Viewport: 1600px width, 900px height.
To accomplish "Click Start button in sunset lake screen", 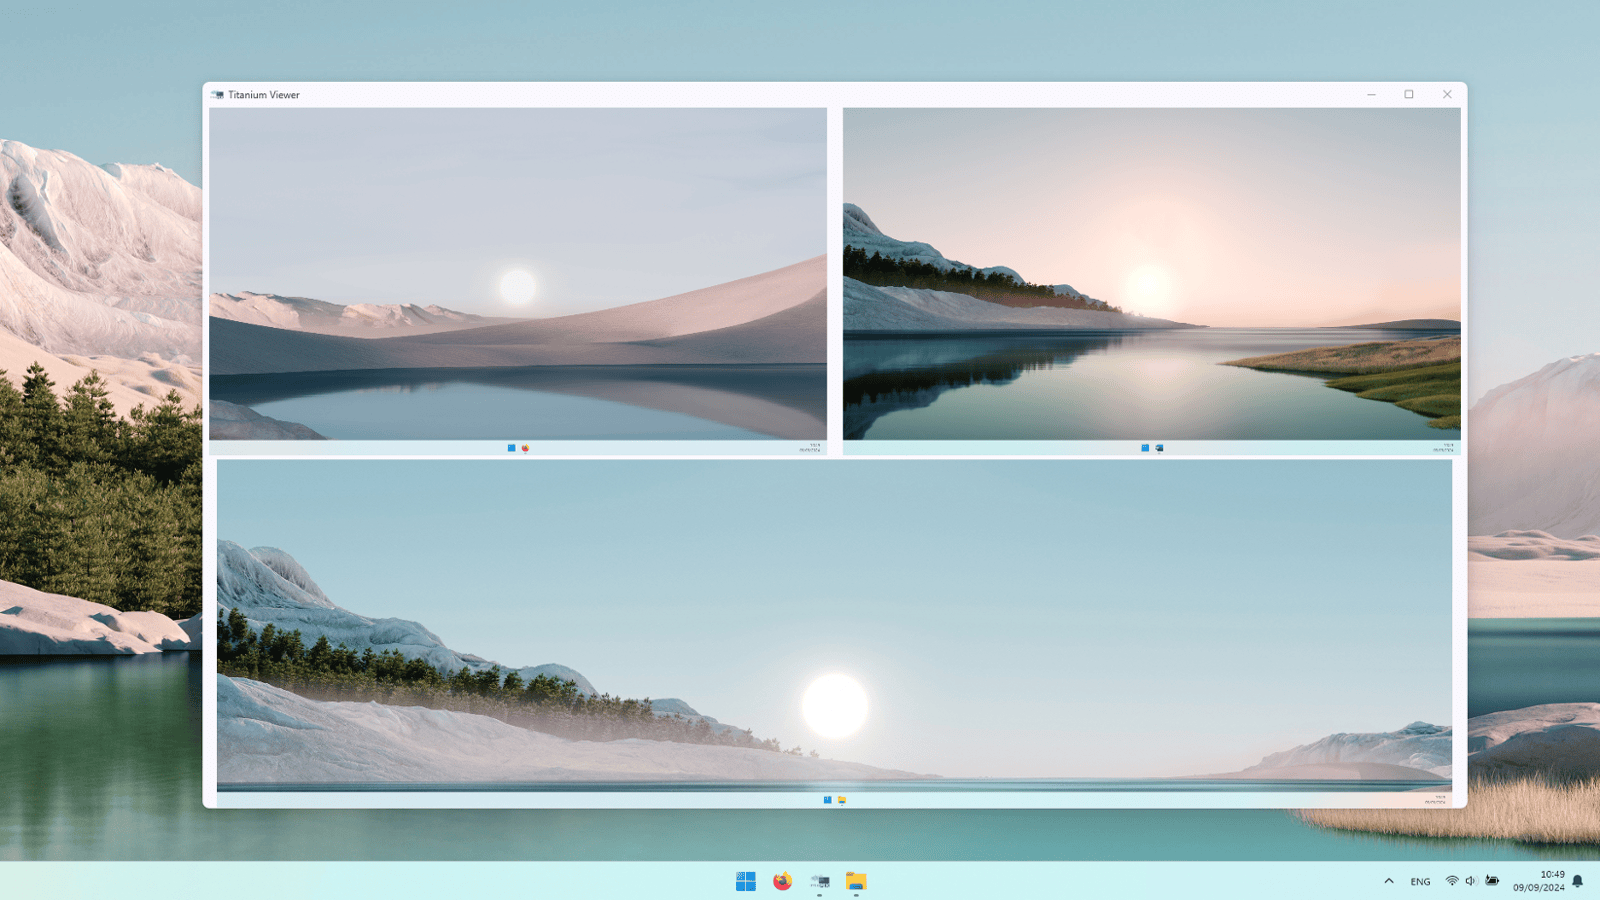I will tap(1145, 448).
